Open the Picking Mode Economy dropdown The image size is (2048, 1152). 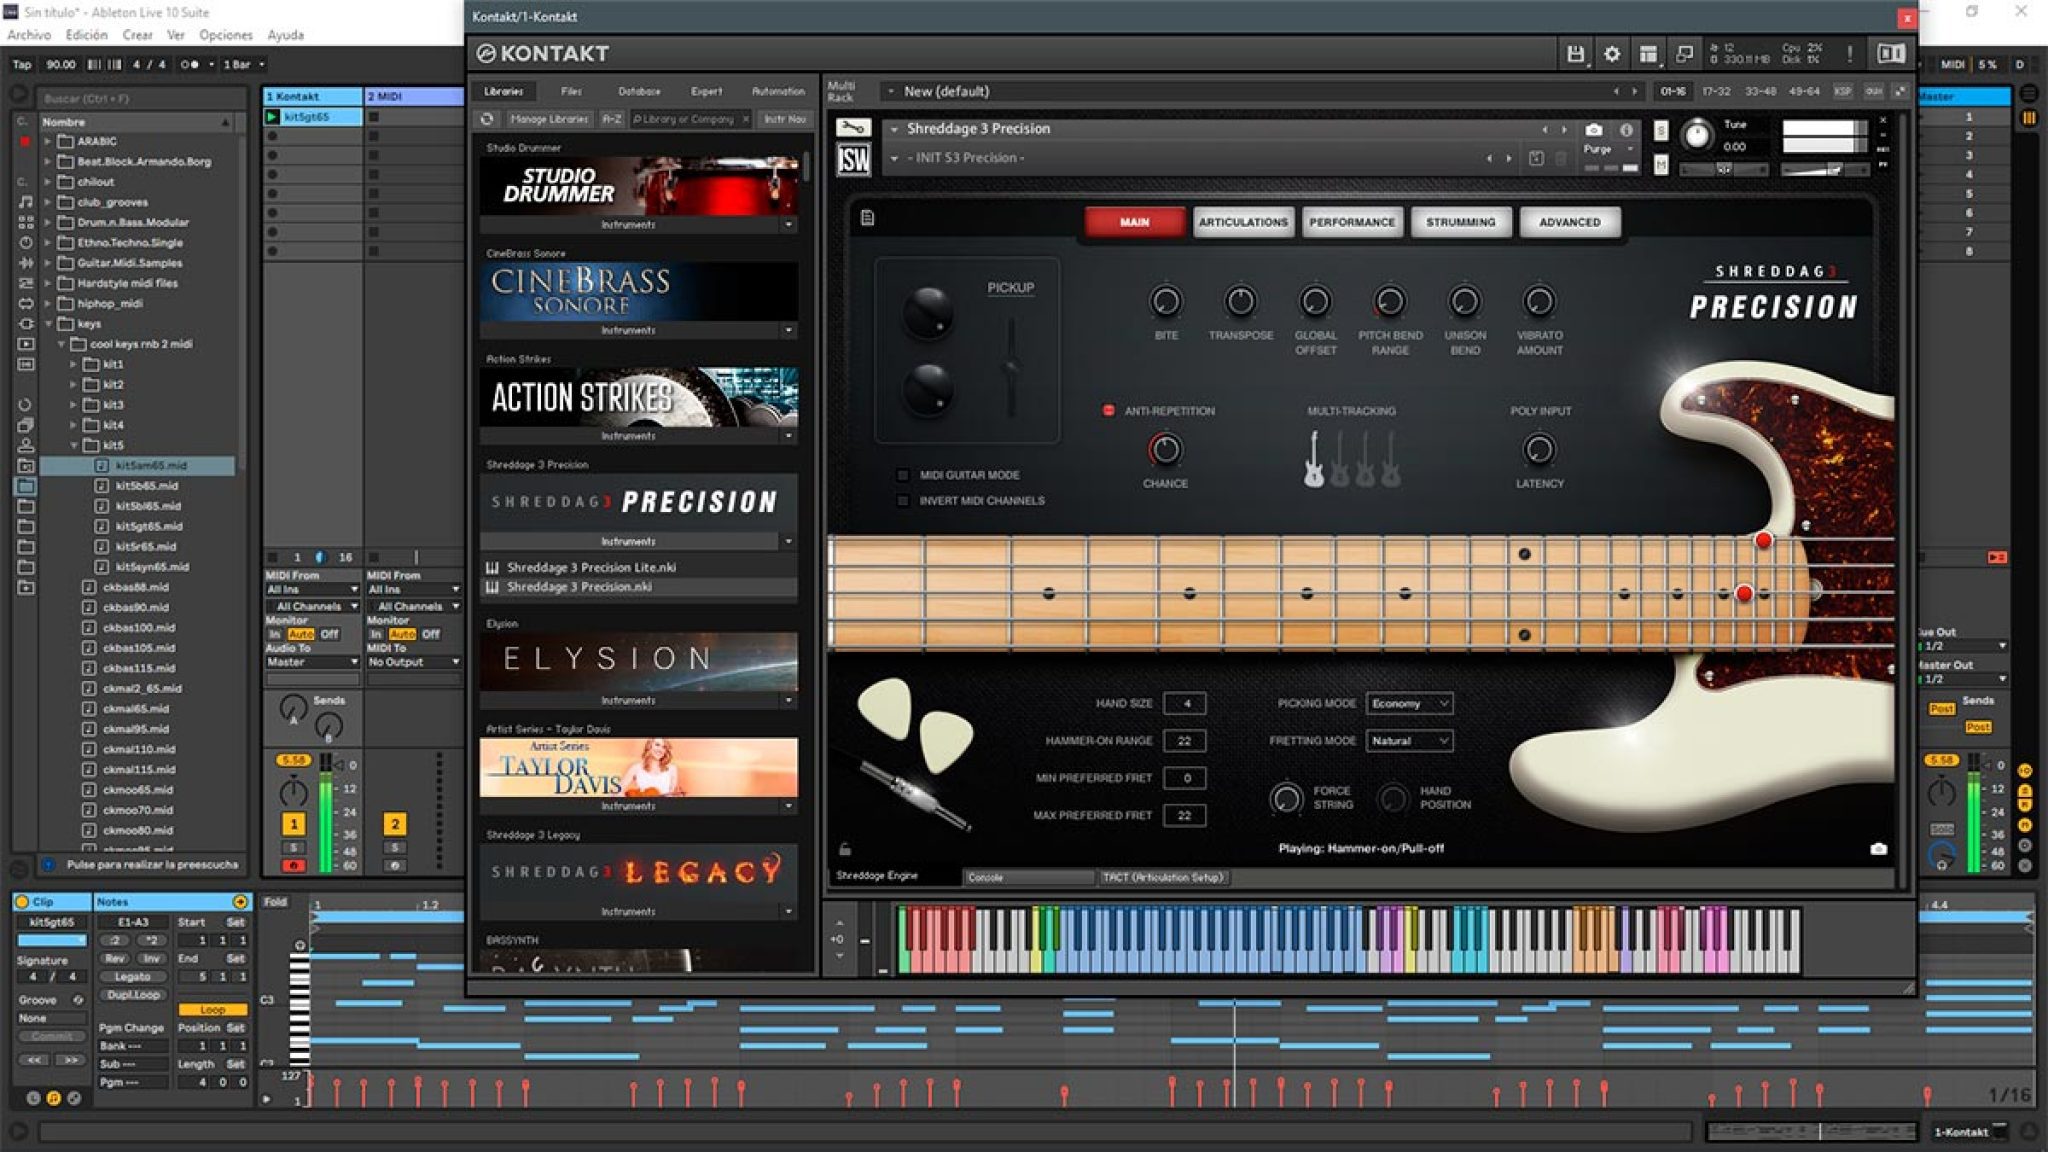coord(1409,704)
